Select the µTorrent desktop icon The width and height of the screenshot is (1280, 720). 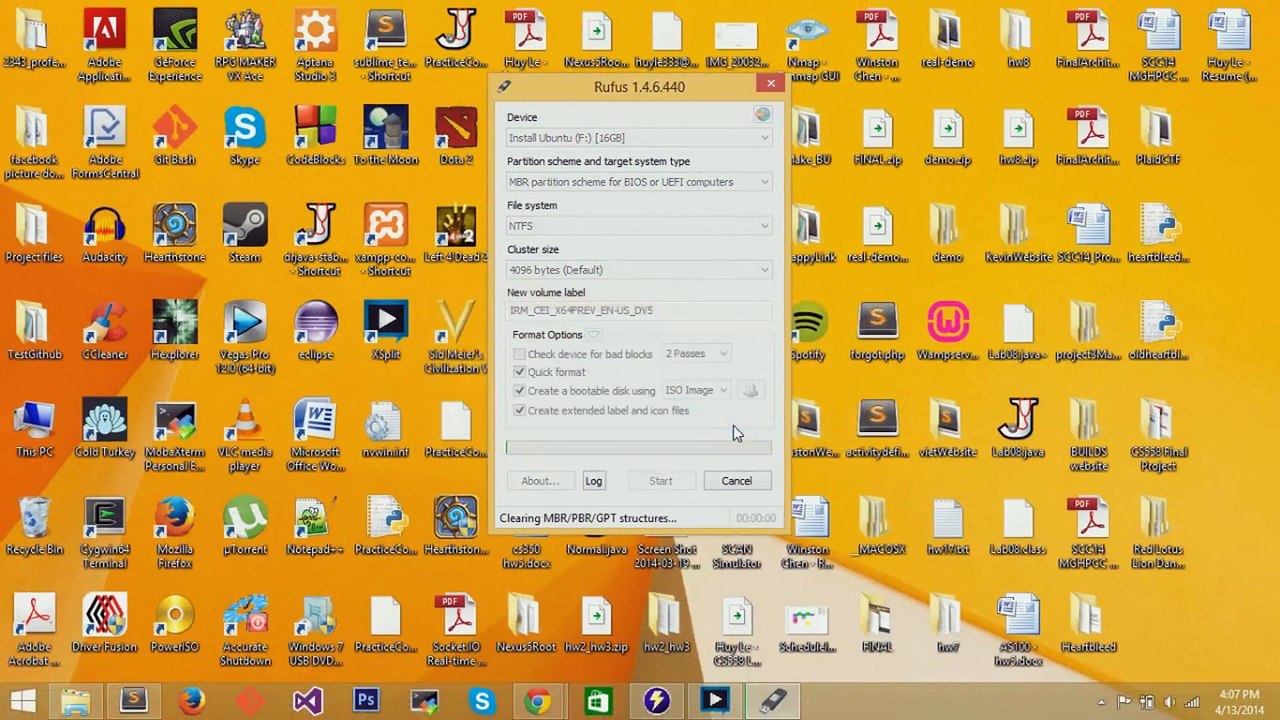245,527
